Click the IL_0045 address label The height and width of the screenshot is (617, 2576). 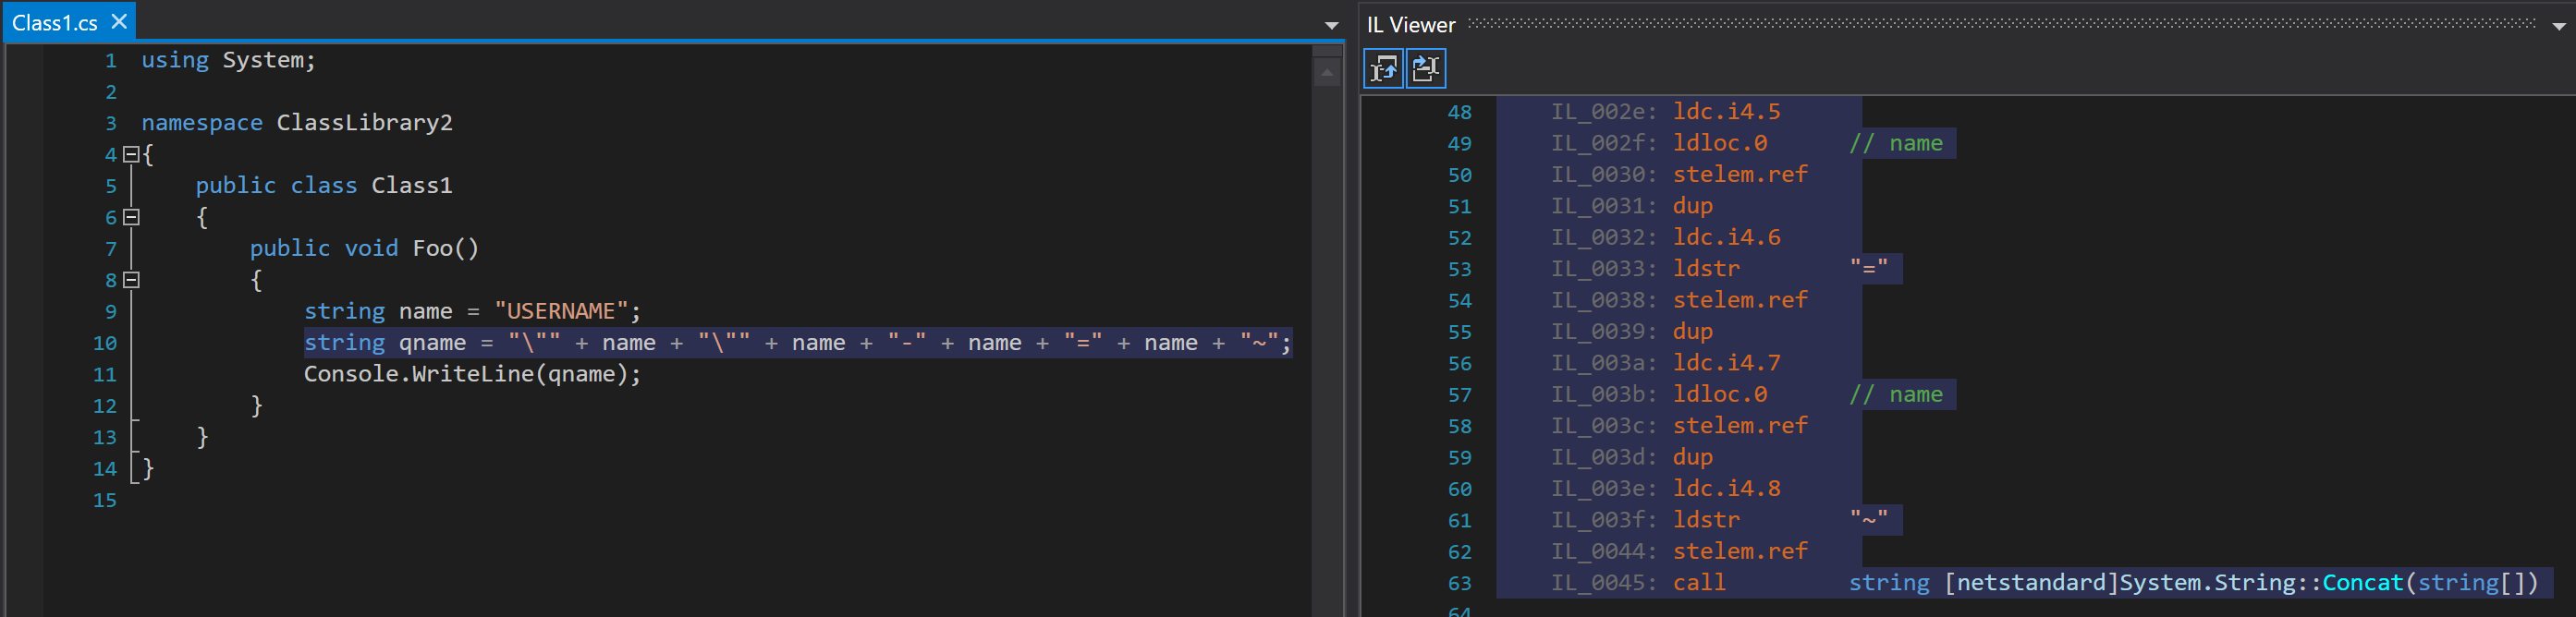click(1604, 582)
